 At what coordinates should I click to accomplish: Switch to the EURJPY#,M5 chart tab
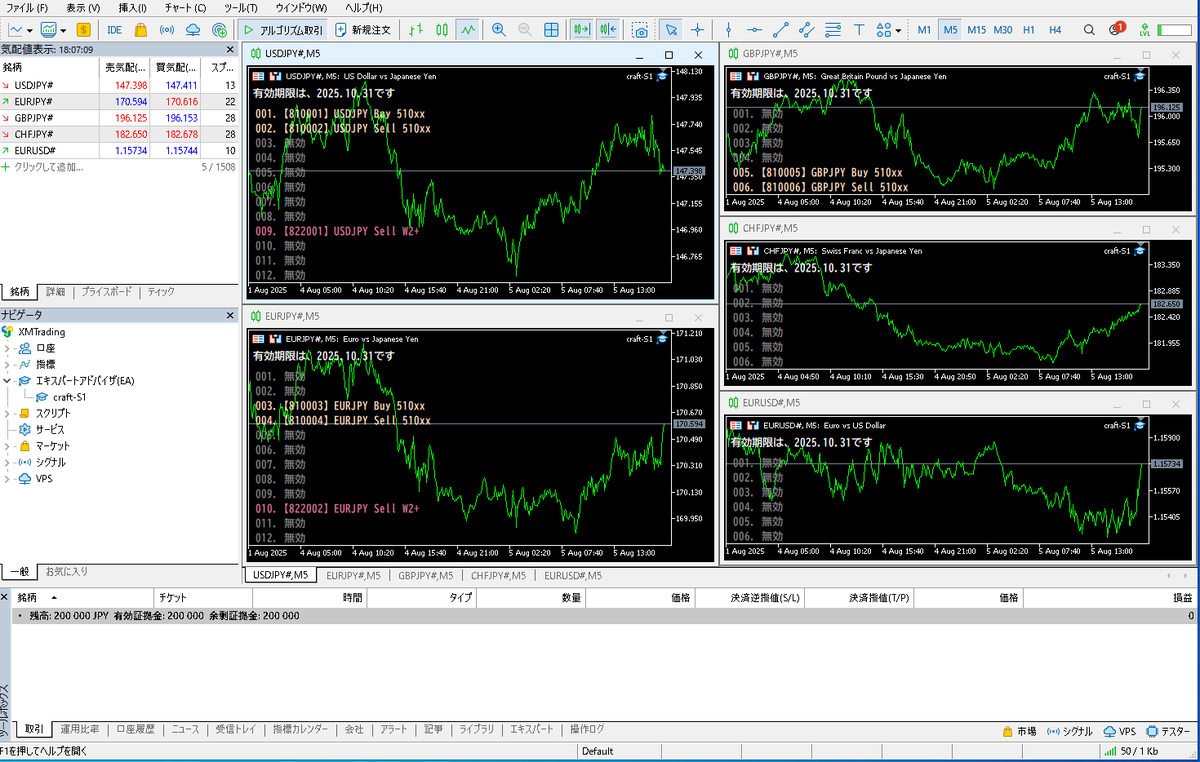354,575
